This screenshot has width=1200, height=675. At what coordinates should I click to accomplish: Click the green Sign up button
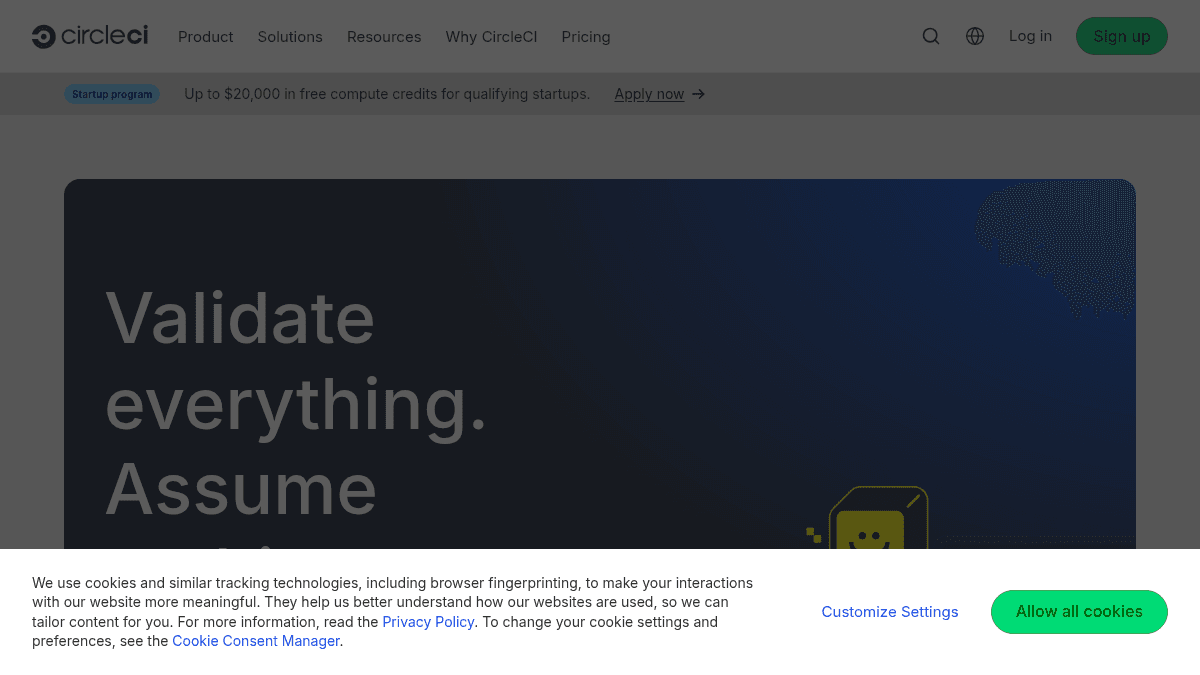(1122, 36)
